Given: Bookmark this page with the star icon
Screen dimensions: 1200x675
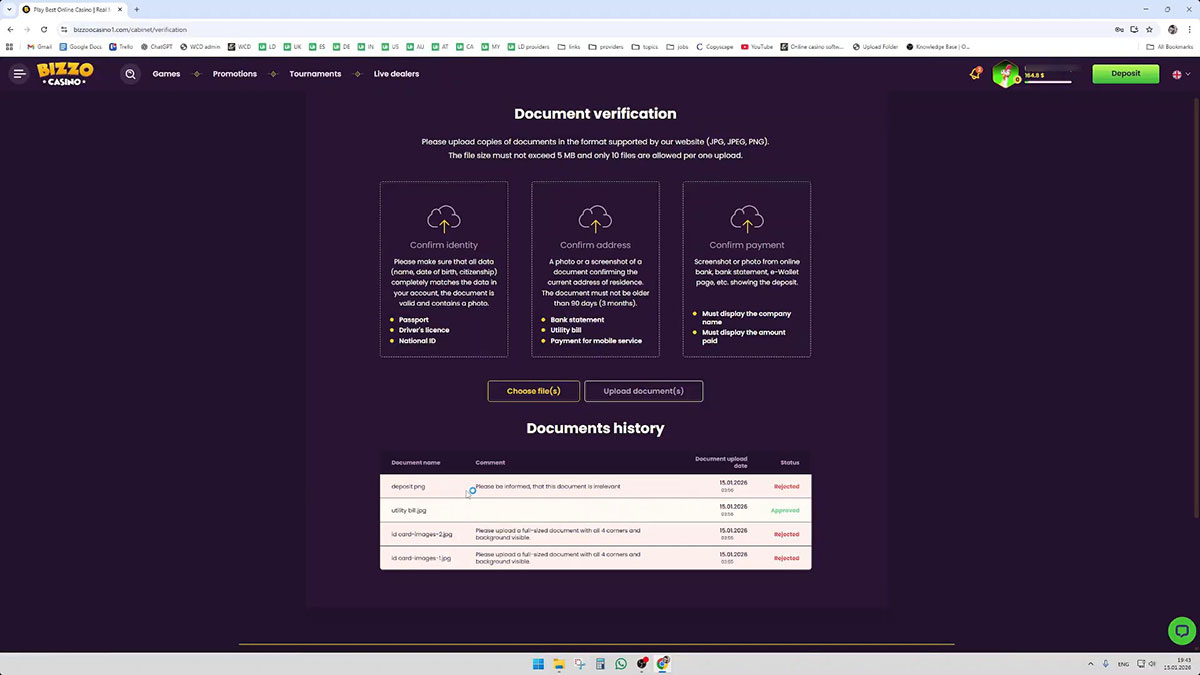Looking at the screenshot, I should click(x=1149, y=30).
